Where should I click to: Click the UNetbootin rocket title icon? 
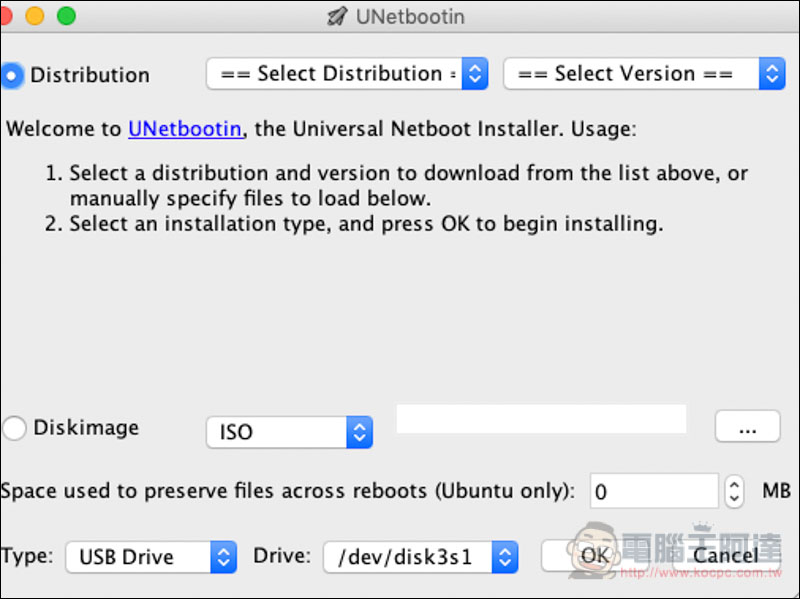pyautogui.click(x=337, y=16)
